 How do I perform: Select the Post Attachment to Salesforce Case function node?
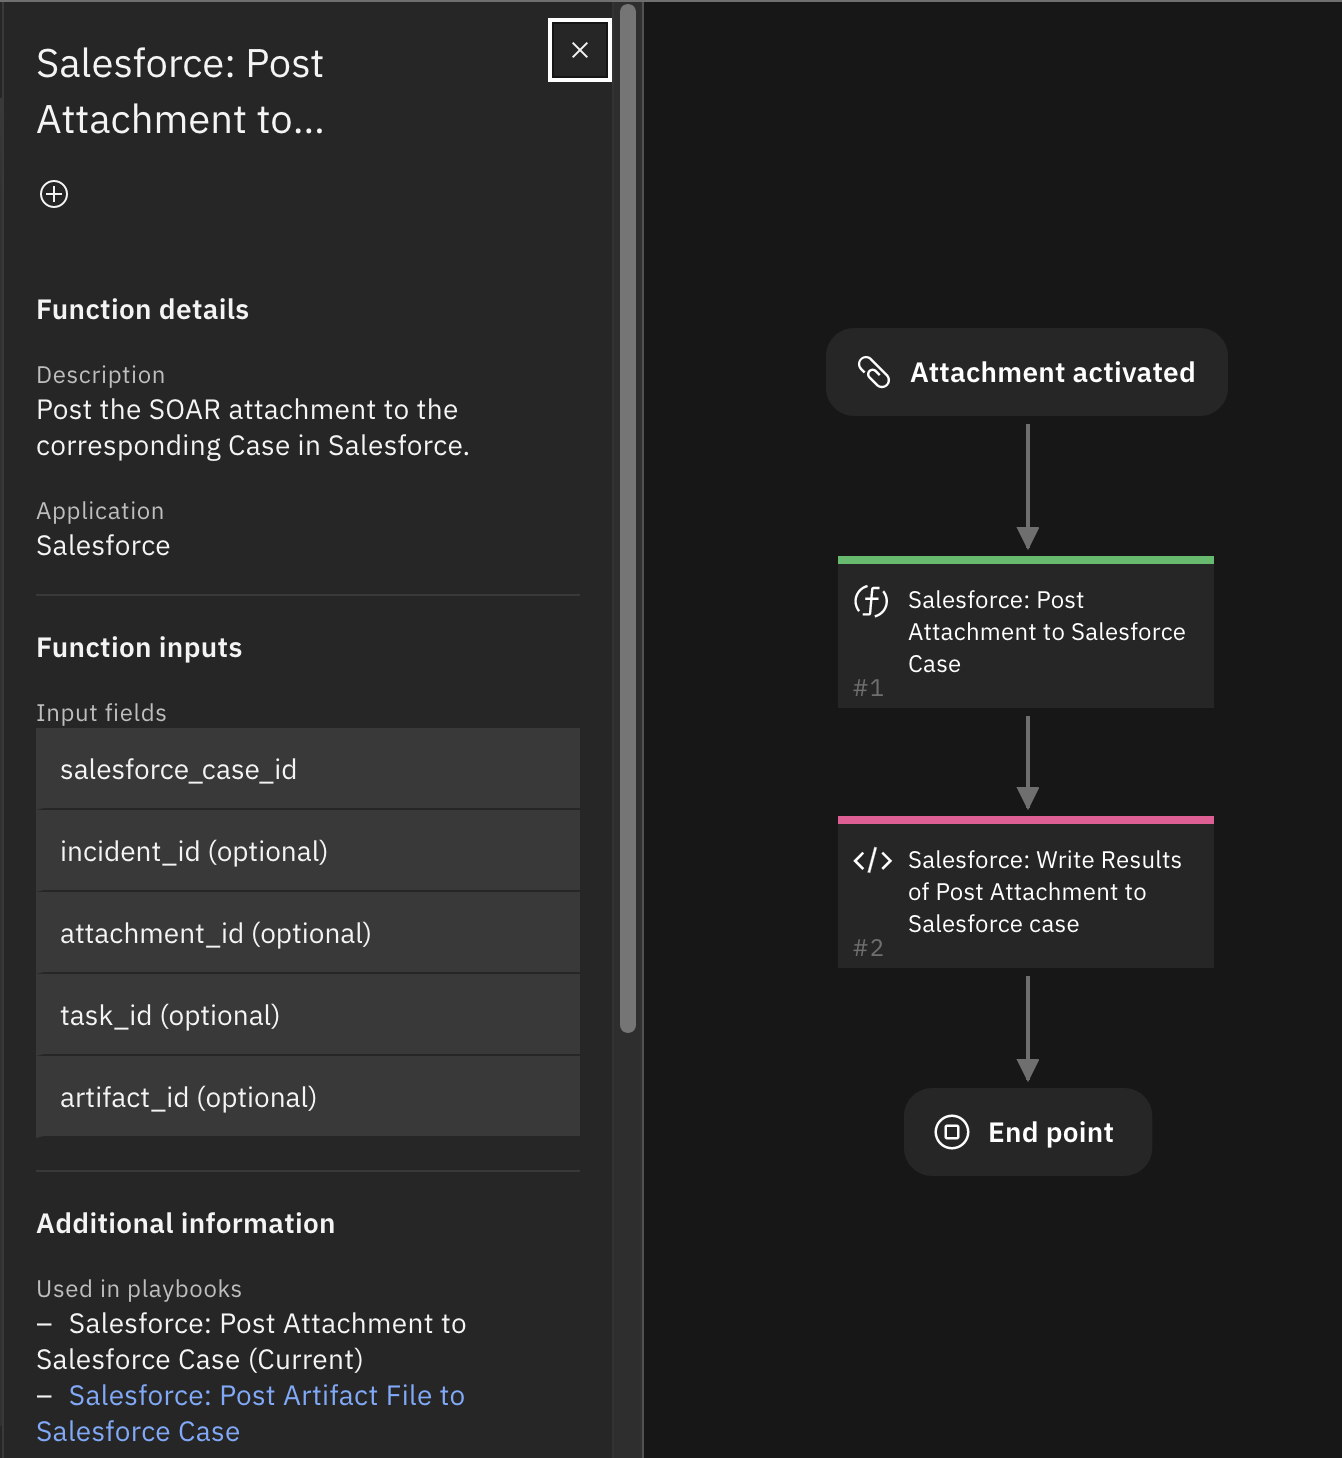click(x=1026, y=632)
